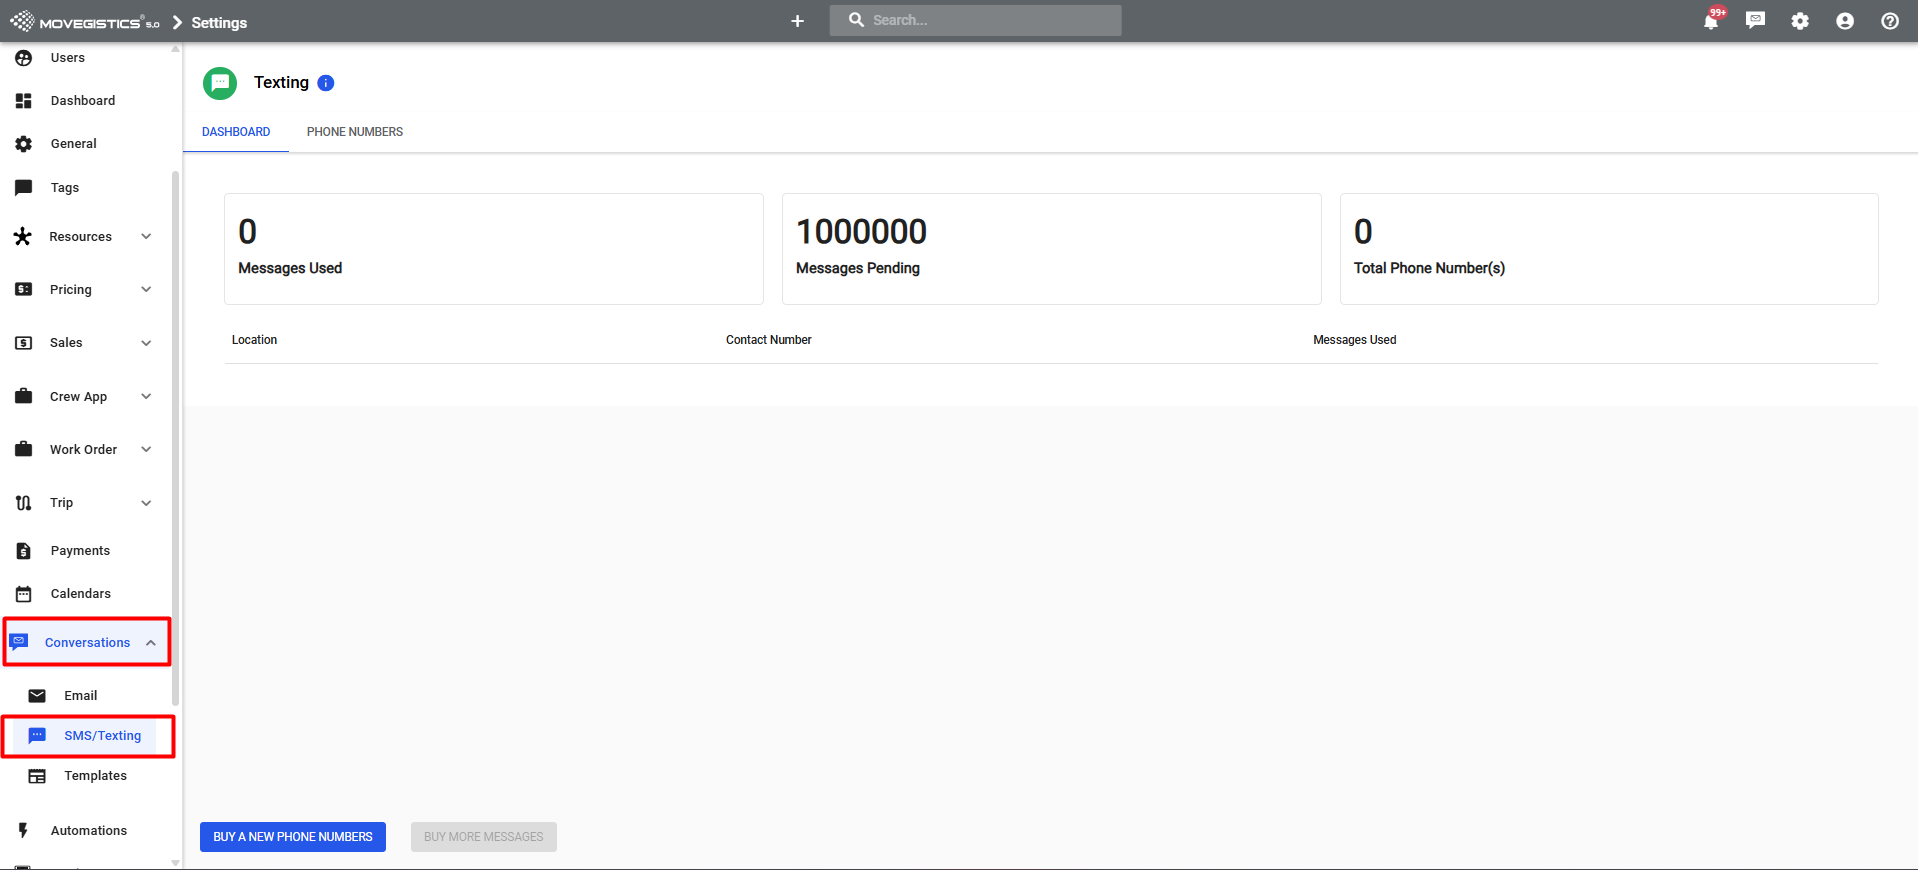Open the settings gear in top bar

[1800, 21]
